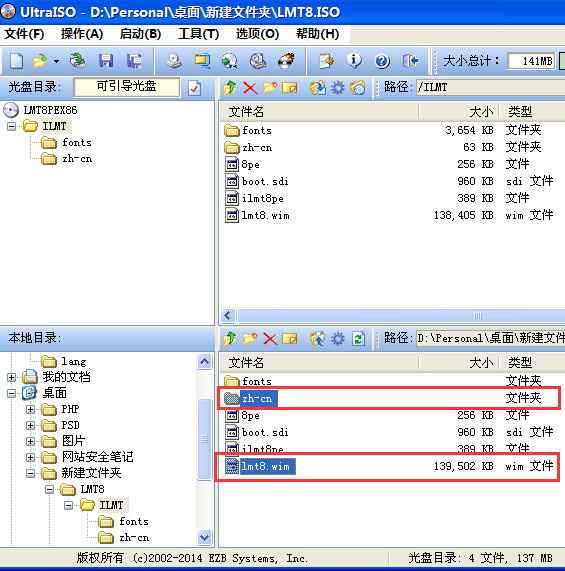Click the Set boot file icon in image pane
The image size is (565, 571).
[x=357, y=88]
